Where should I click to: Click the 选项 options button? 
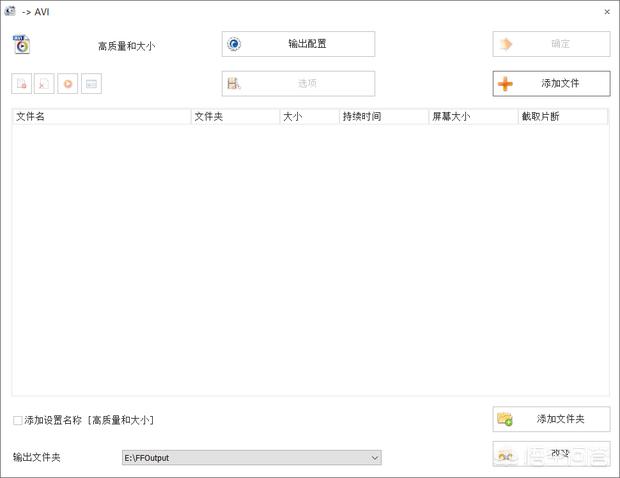pyautogui.click(x=298, y=84)
